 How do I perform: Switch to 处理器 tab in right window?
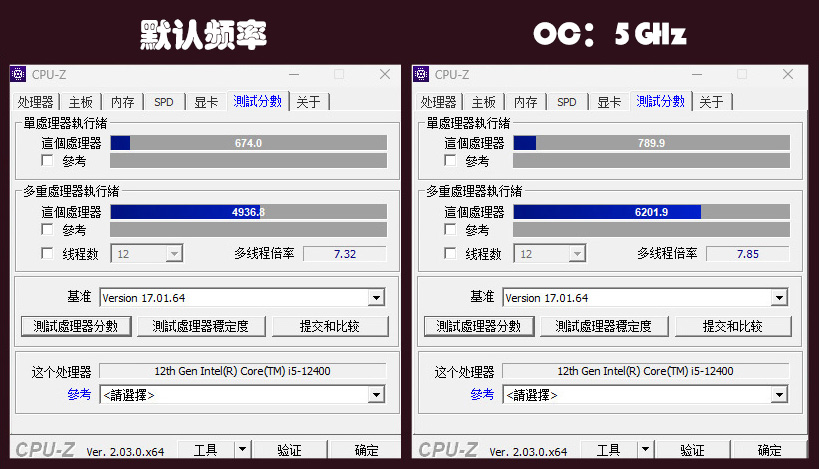(439, 102)
